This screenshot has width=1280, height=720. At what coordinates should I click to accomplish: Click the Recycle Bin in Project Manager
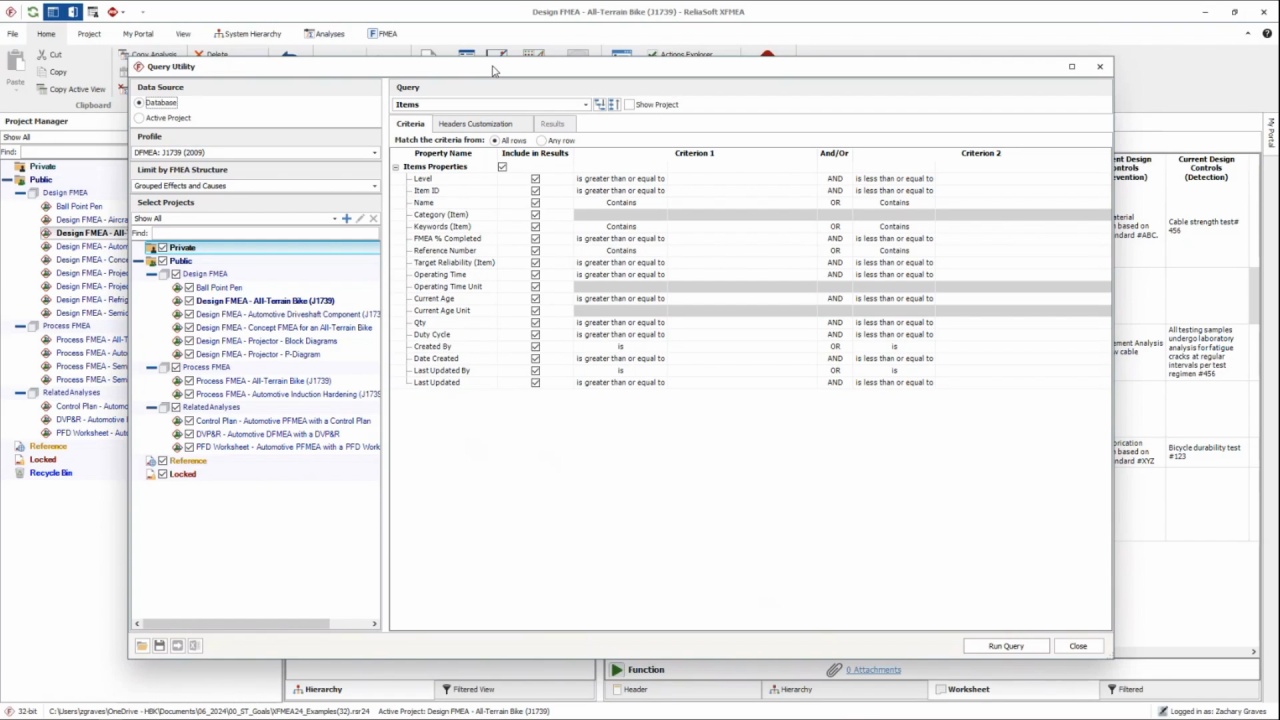[51, 473]
